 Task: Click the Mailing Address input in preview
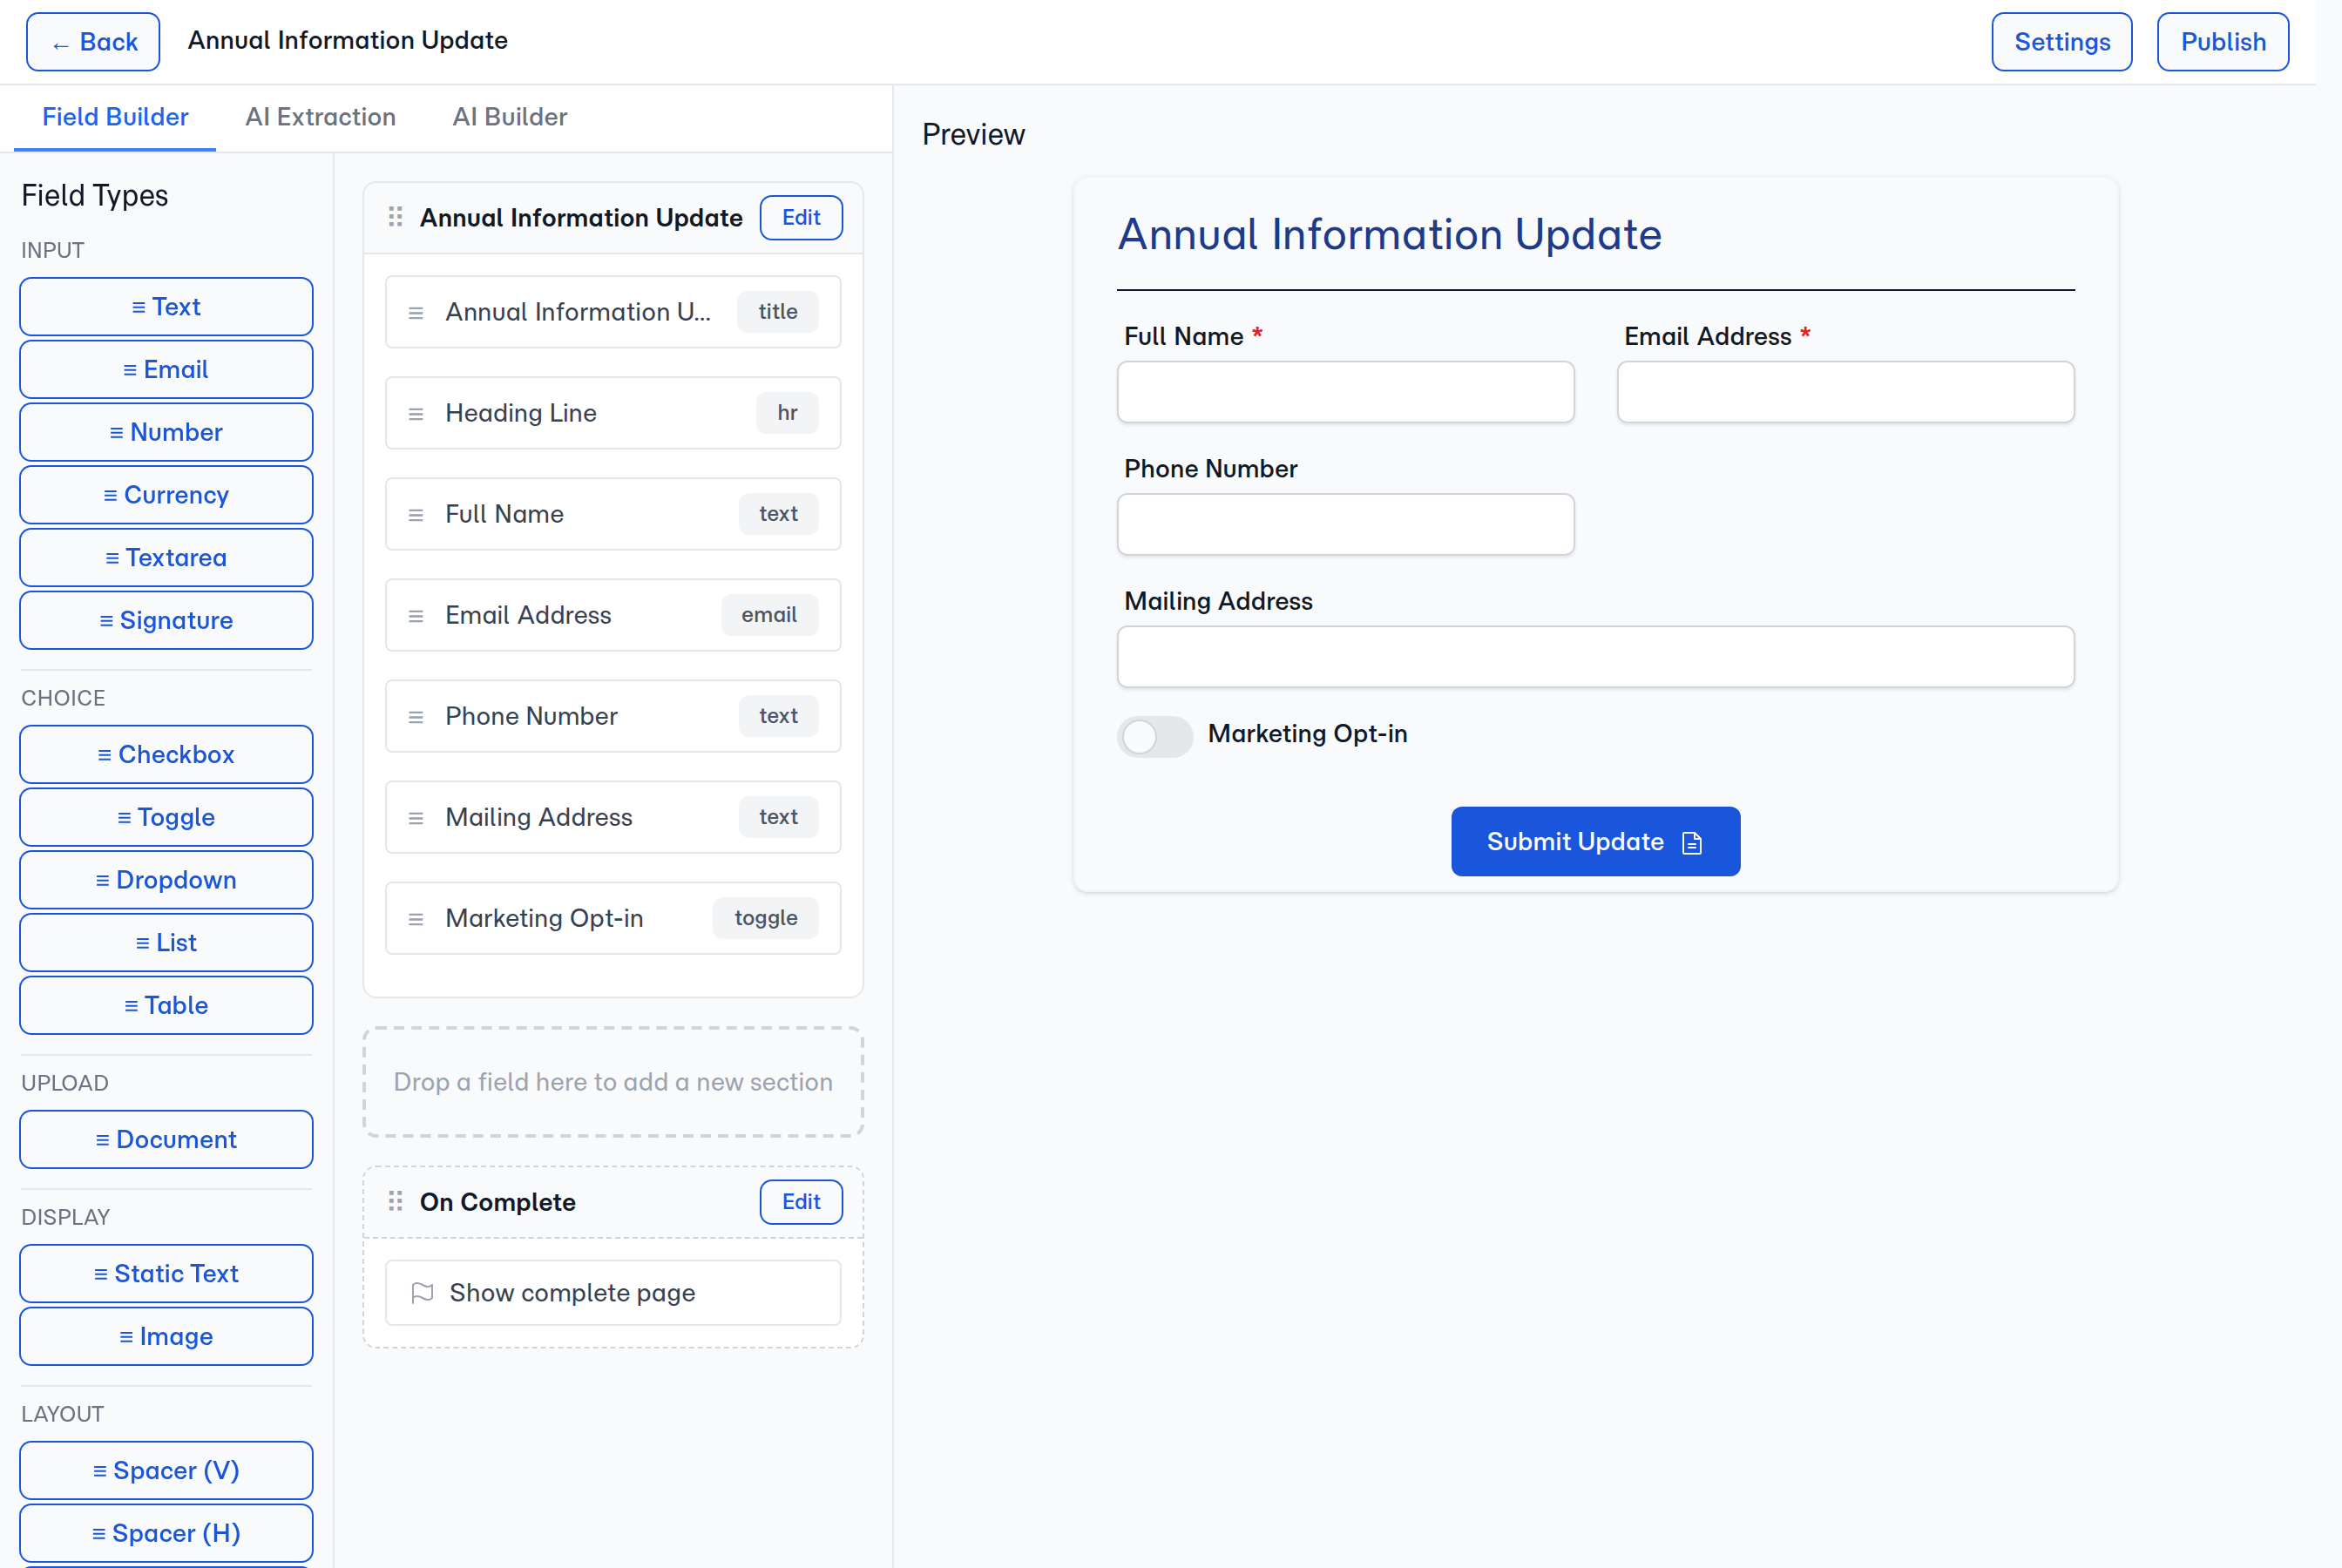[x=1595, y=657]
